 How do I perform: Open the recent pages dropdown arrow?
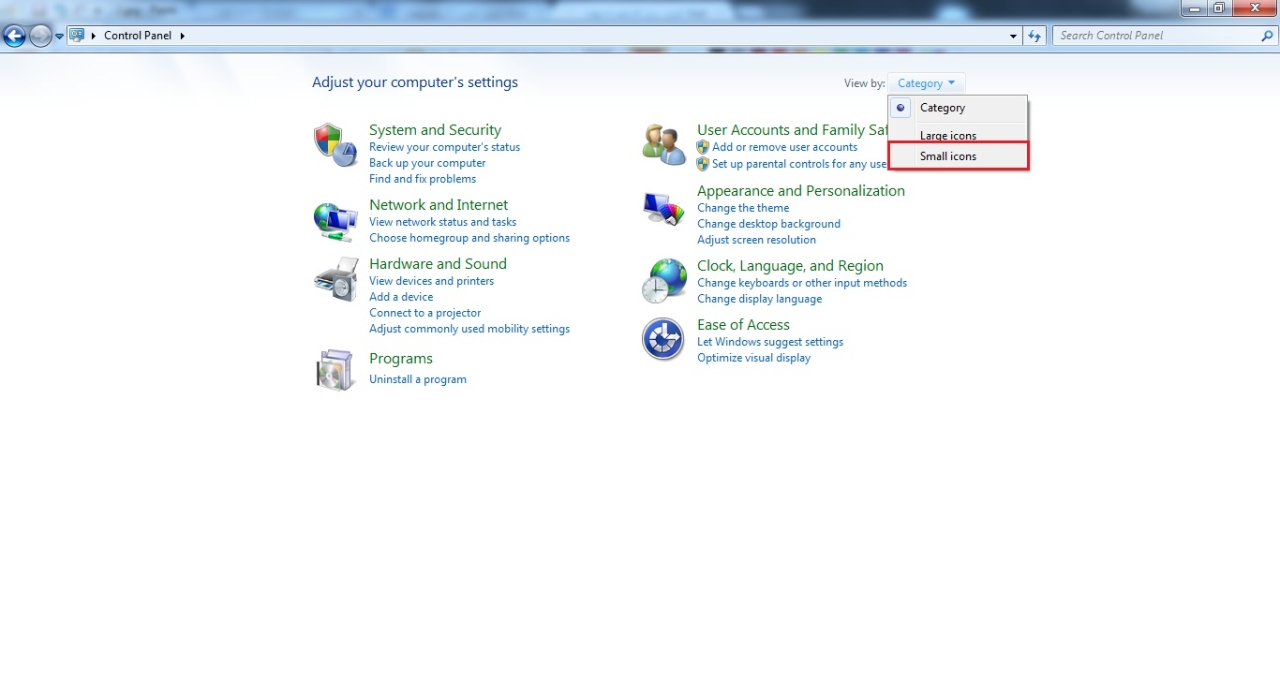tap(60, 36)
